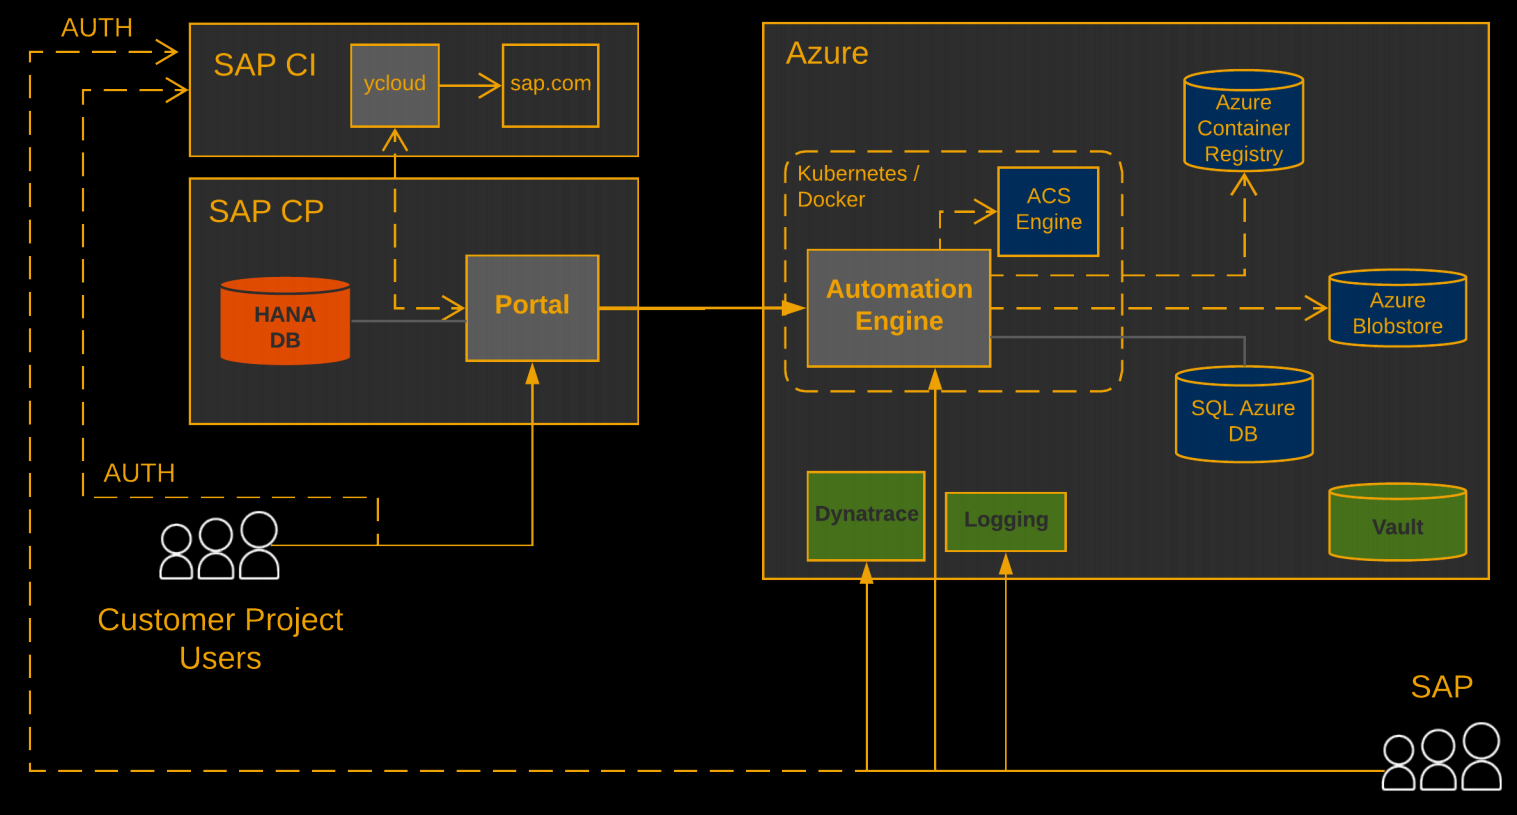Select the HANA DB cylinder
Screen dimensions: 1517x815
[x=285, y=321]
